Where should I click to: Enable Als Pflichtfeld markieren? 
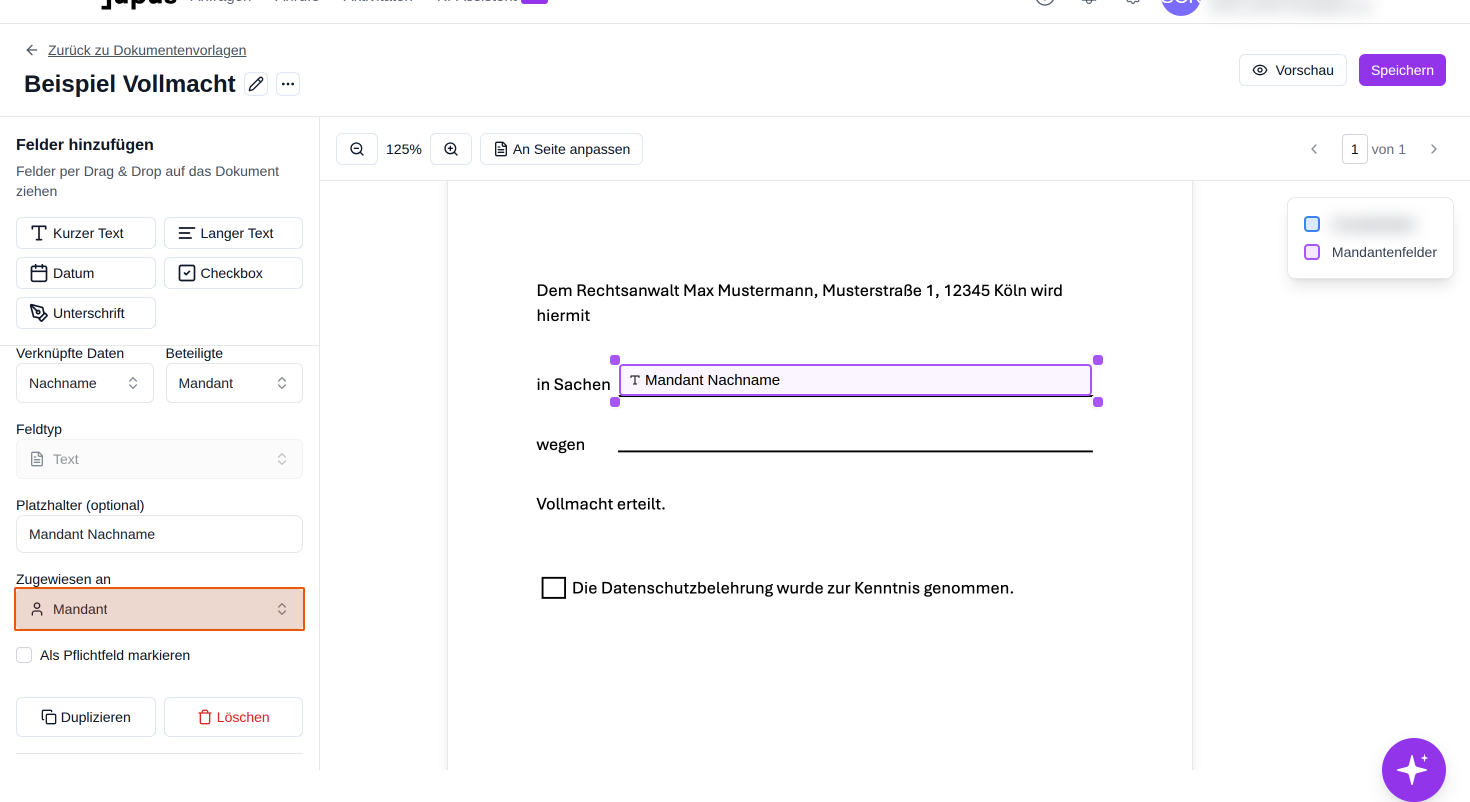point(24,655)
